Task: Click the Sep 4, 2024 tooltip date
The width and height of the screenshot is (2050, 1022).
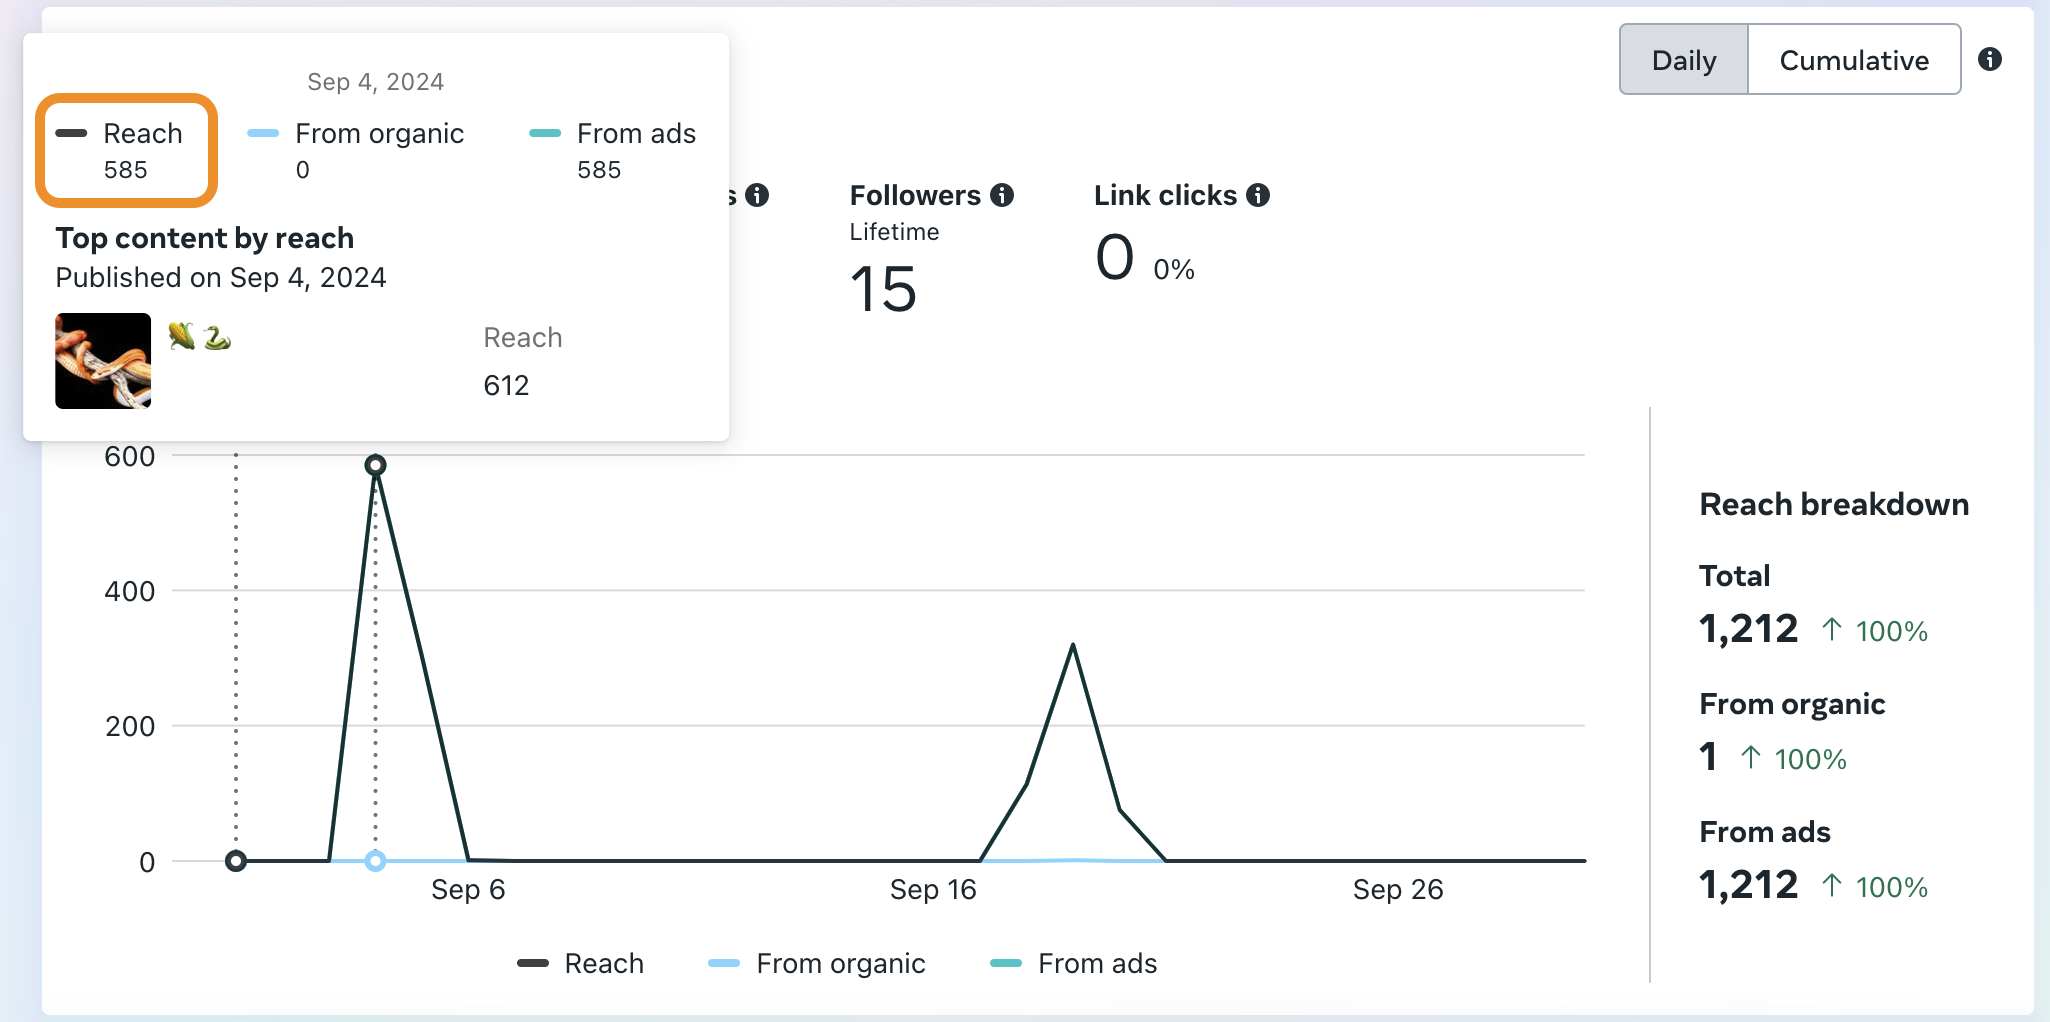Action: 375,82
